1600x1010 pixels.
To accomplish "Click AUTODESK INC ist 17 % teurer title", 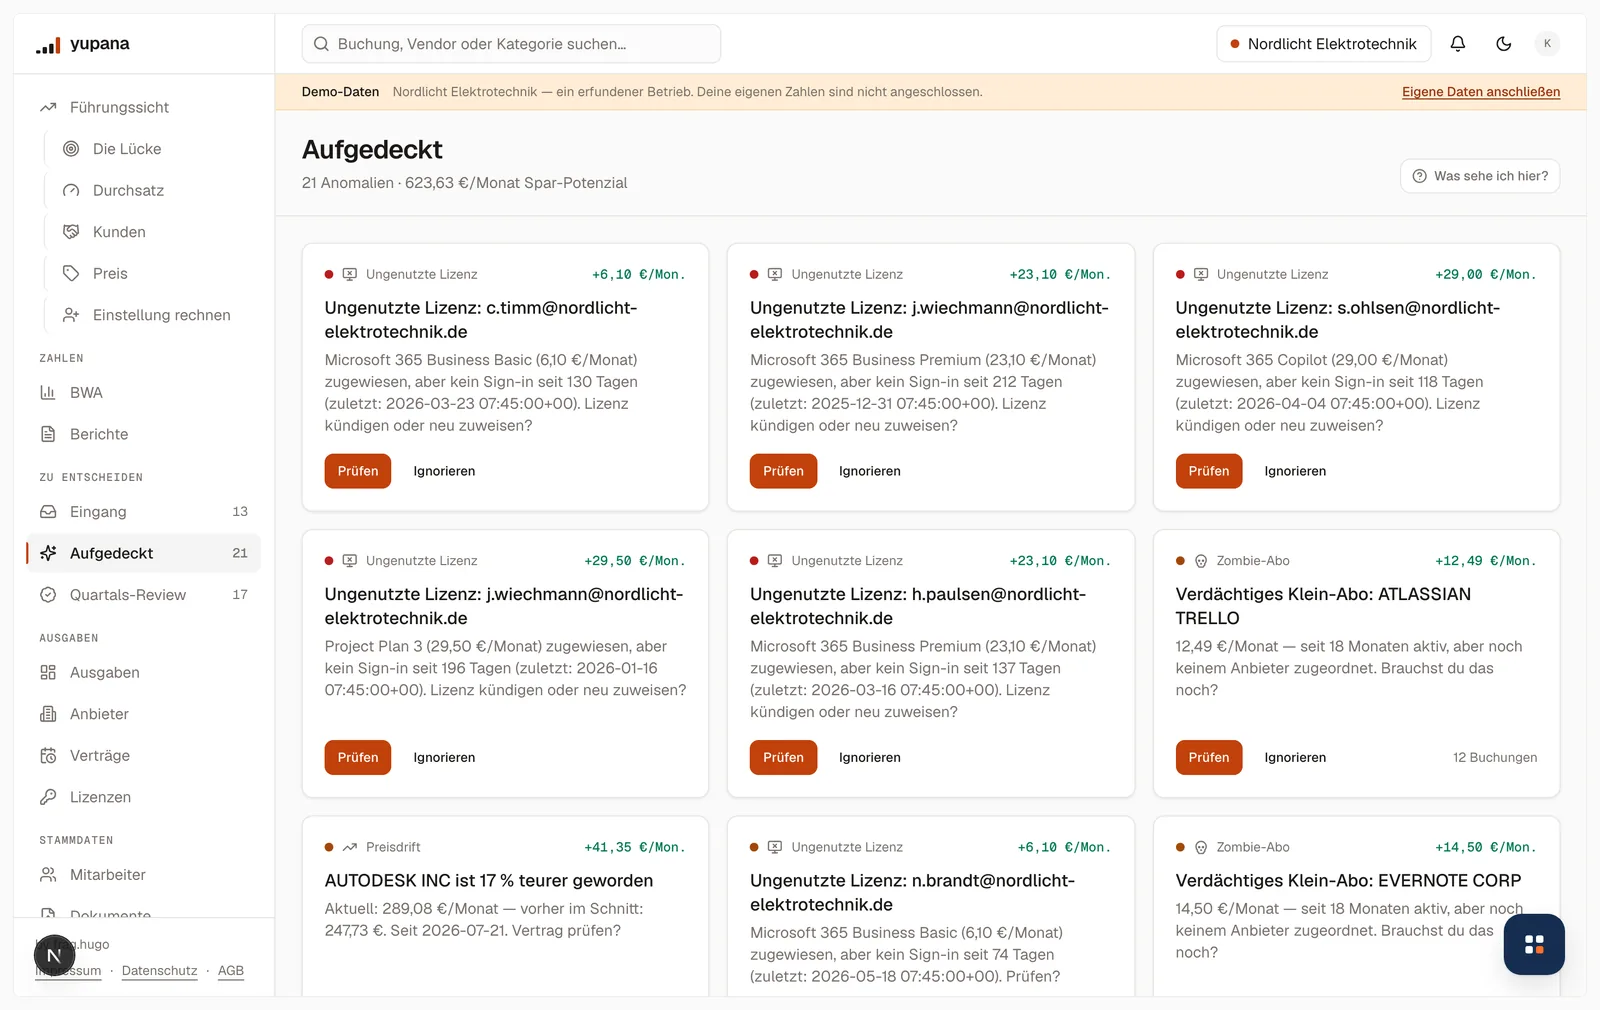I will coord(489,881).
